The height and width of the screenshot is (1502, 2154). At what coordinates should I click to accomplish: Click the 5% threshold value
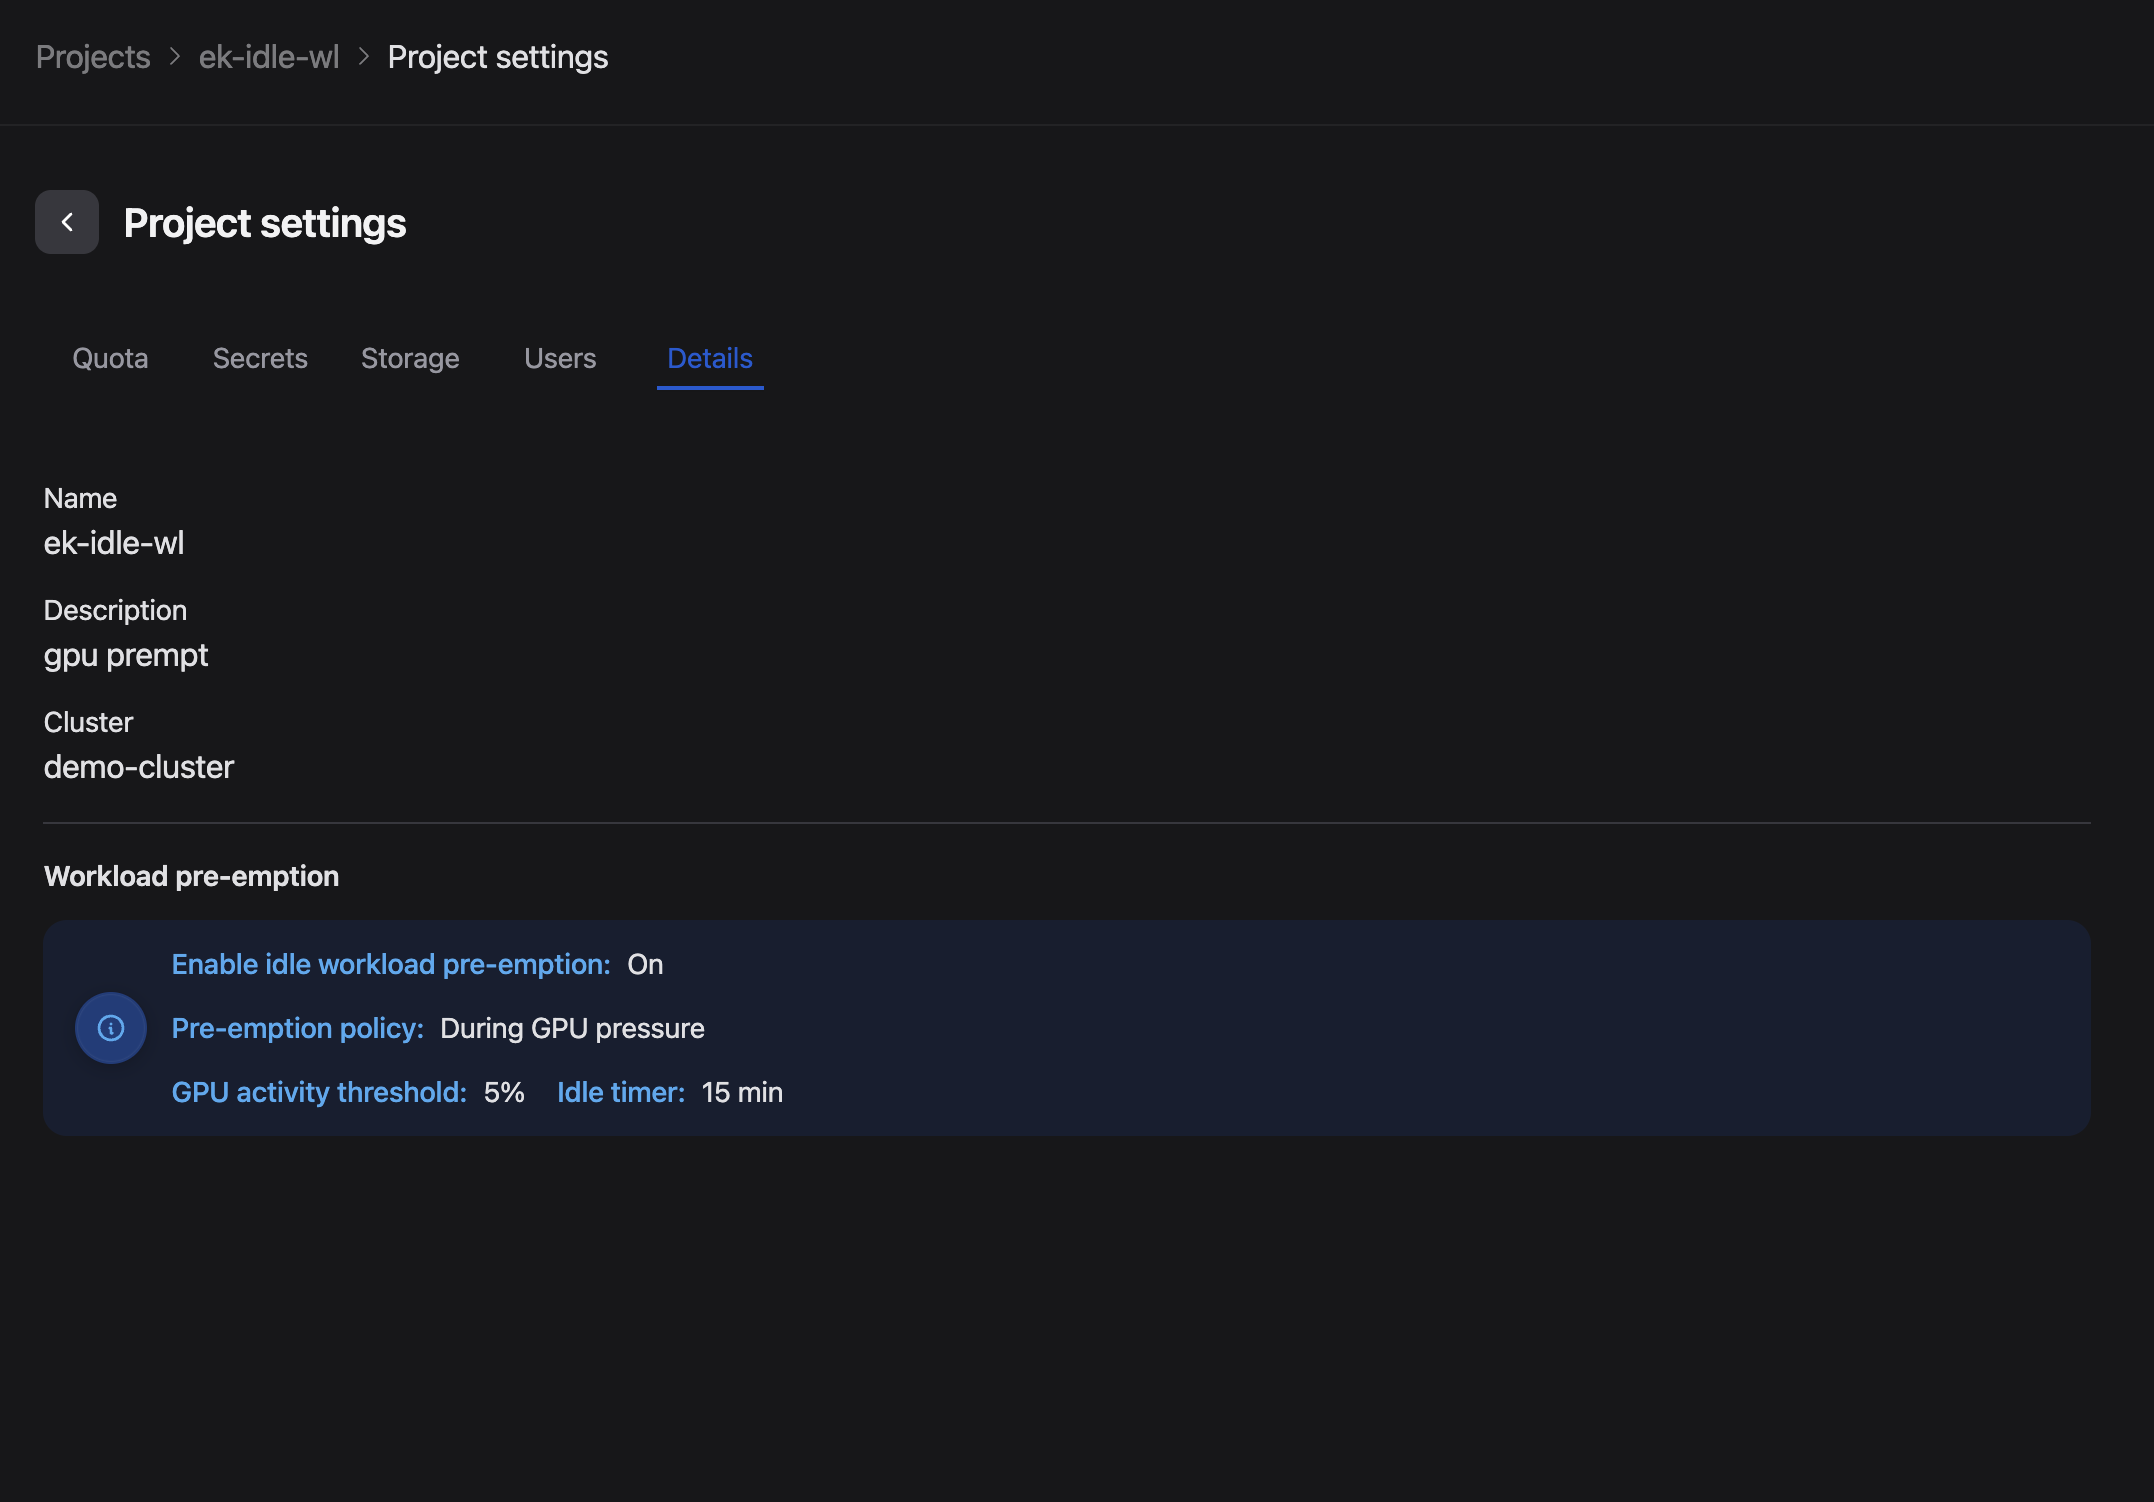pyautogui.click(x=504, y=1092)
